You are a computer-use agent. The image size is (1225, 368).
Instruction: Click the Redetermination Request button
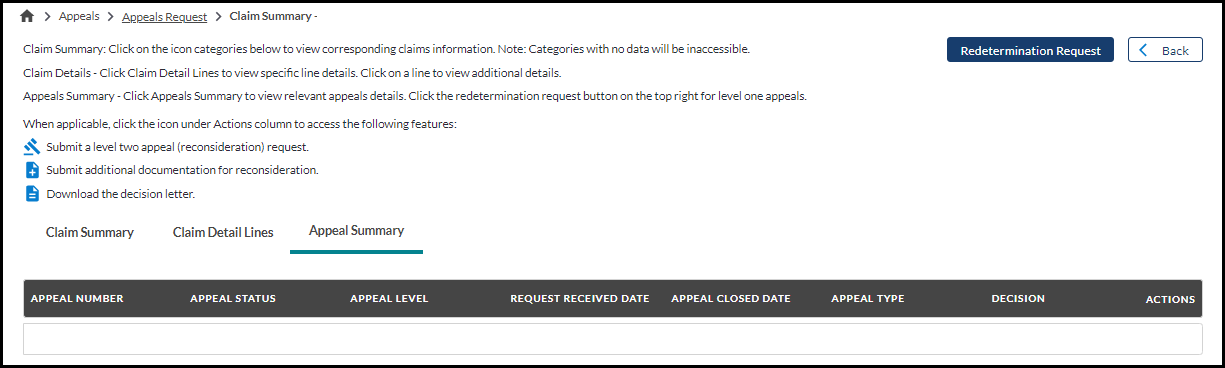(x=1030, y=51)
